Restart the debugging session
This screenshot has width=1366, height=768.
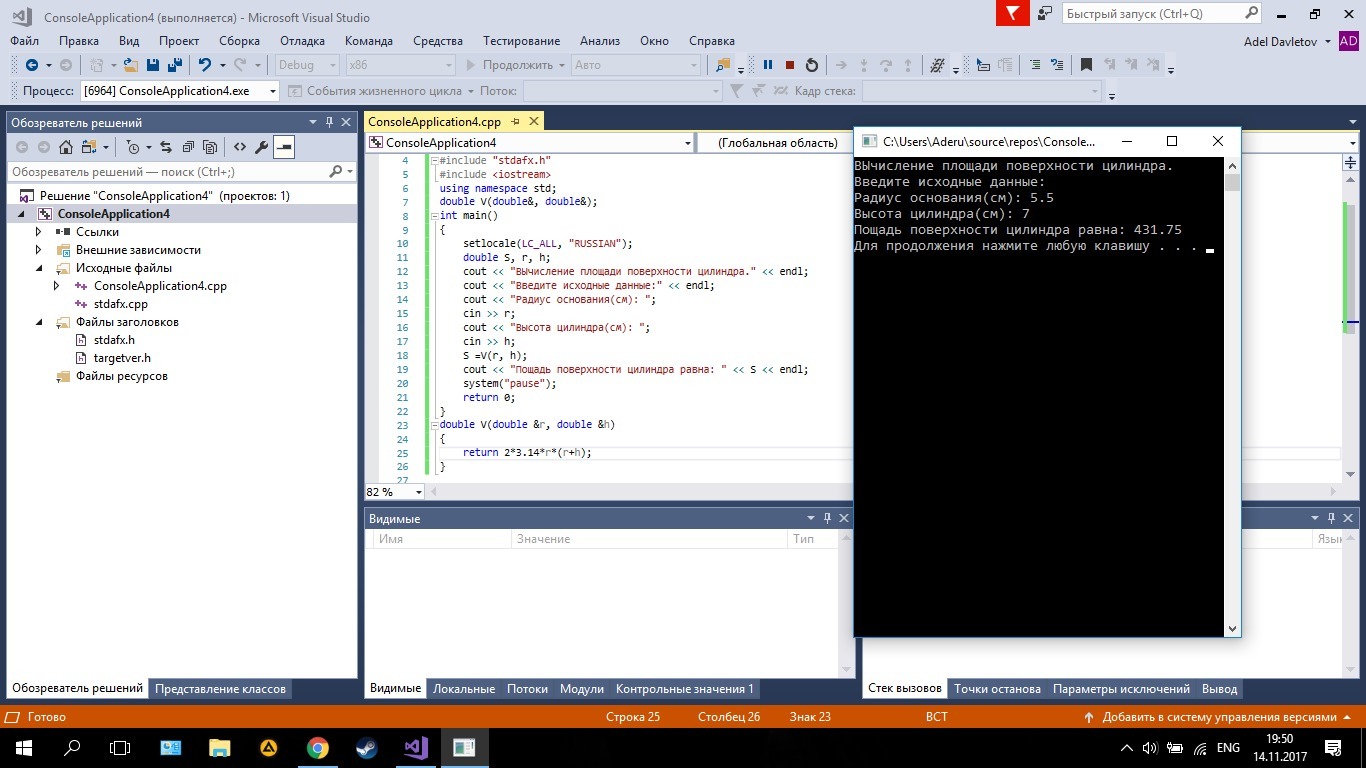tap(812, 65)
